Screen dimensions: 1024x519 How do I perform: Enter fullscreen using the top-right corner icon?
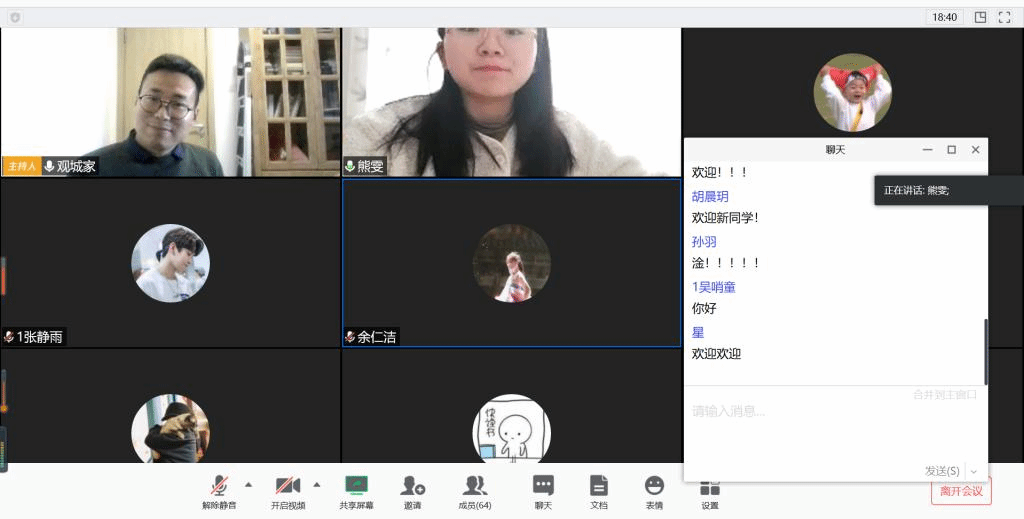coord(1005,17)
